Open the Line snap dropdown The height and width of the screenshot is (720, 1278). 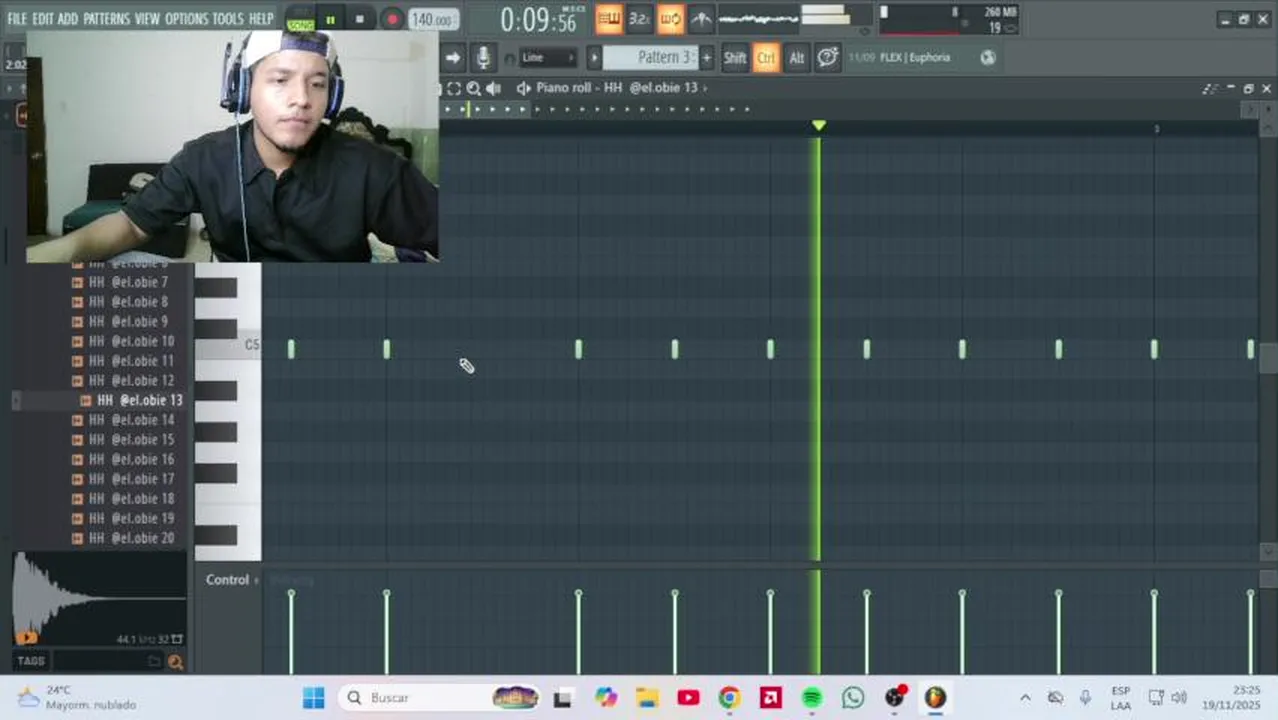pyautogui.click(x=548, y=58)
